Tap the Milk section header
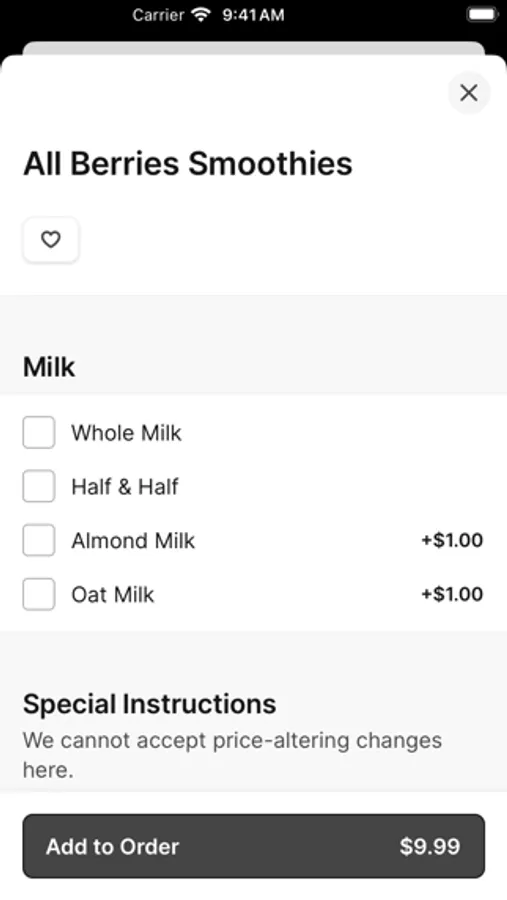 coord(49,367)
